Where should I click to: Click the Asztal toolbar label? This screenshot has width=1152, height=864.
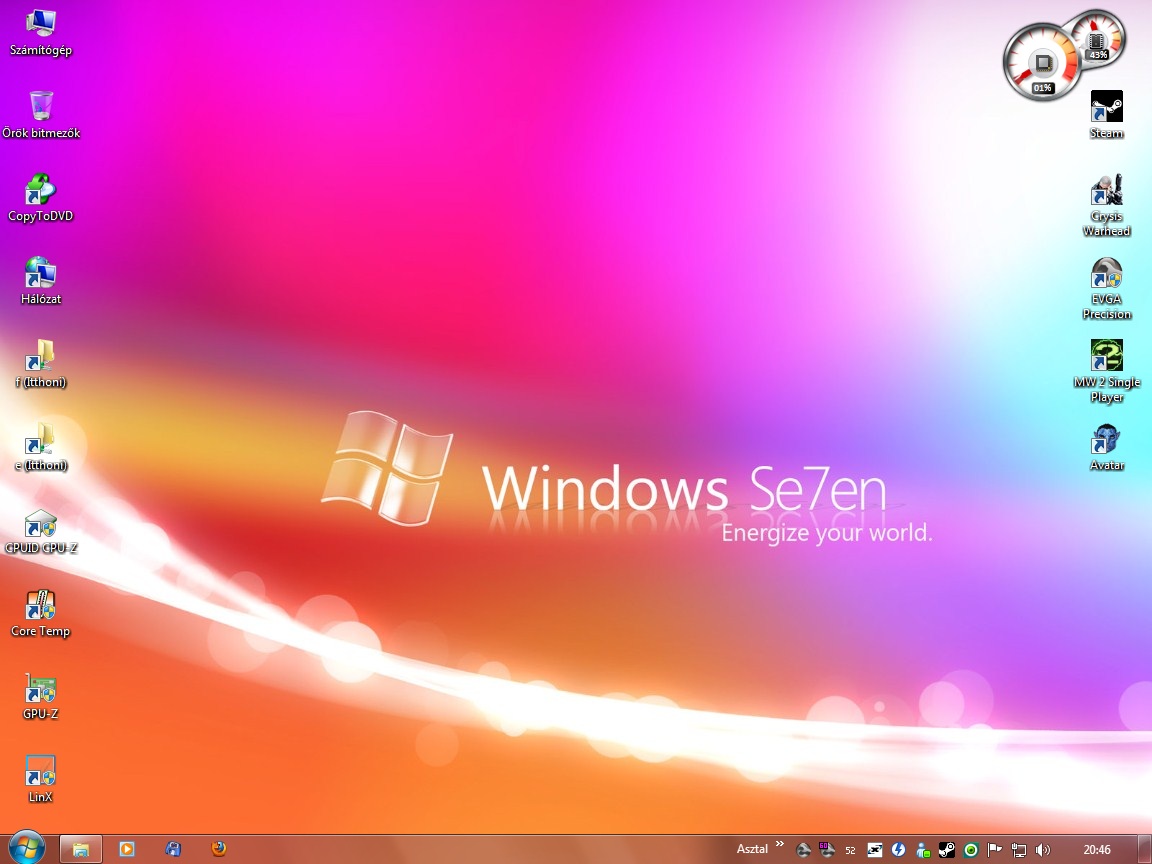click(752, 849)
